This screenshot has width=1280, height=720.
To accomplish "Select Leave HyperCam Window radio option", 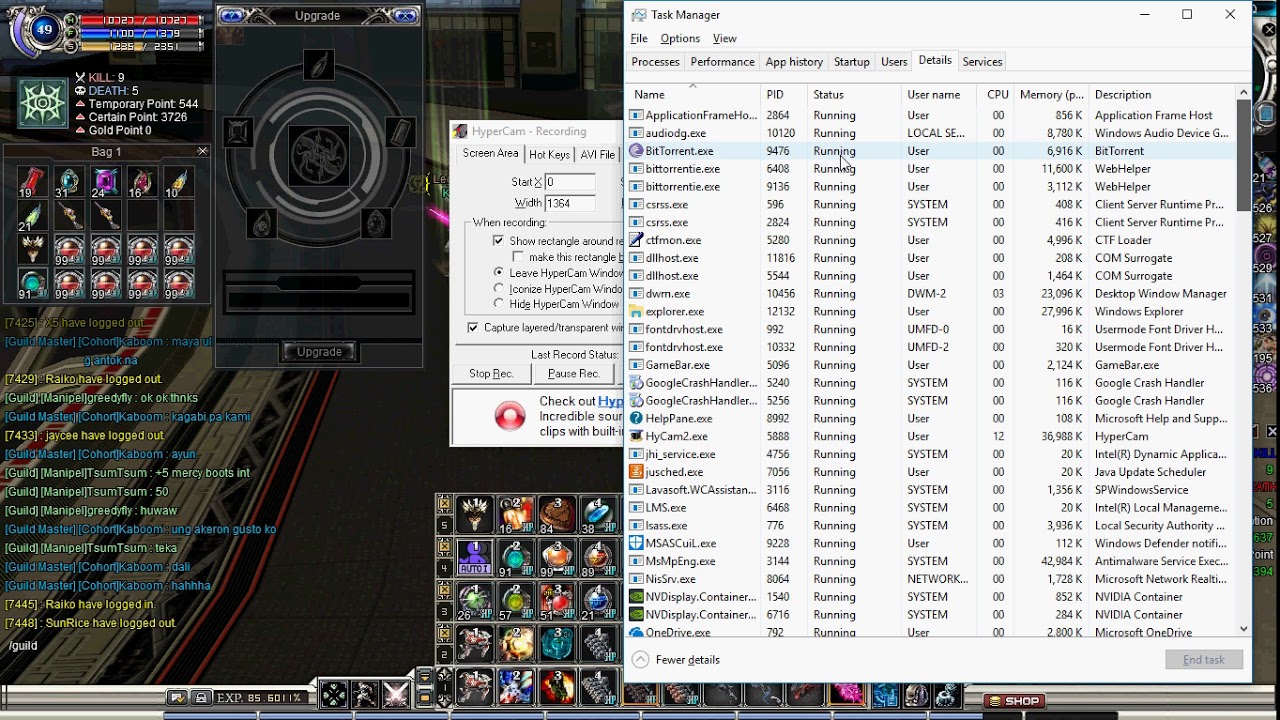I will 499,273.
